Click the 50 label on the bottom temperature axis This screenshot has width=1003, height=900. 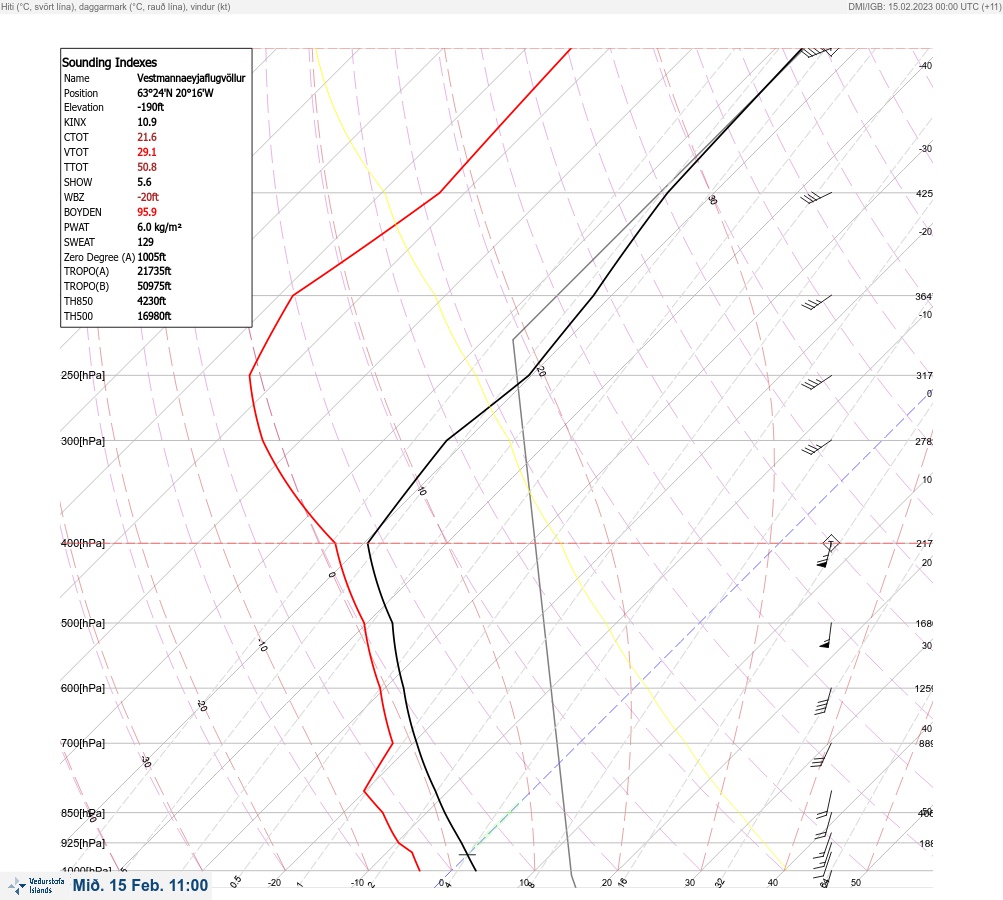856,883
